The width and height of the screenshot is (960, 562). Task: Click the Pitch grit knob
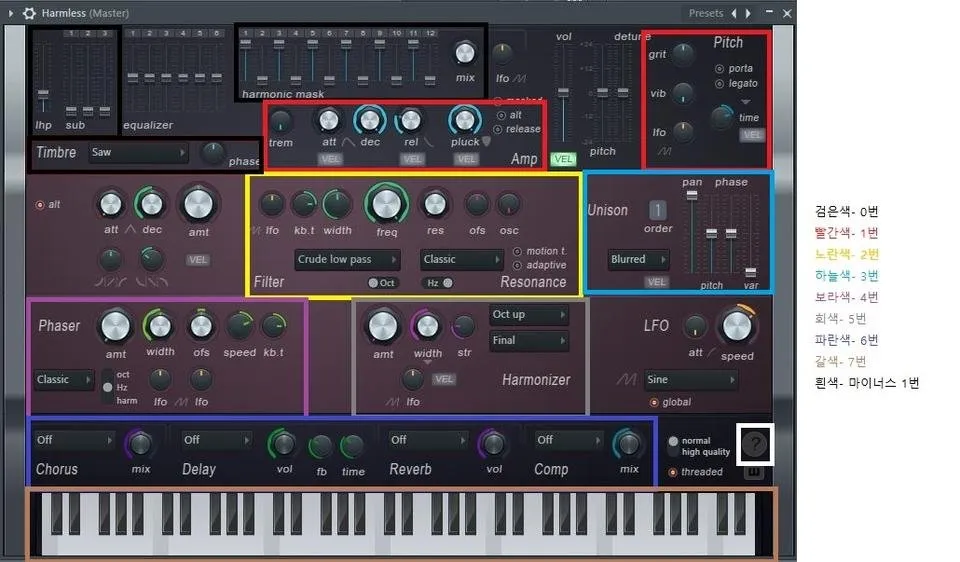coord(683,54)
